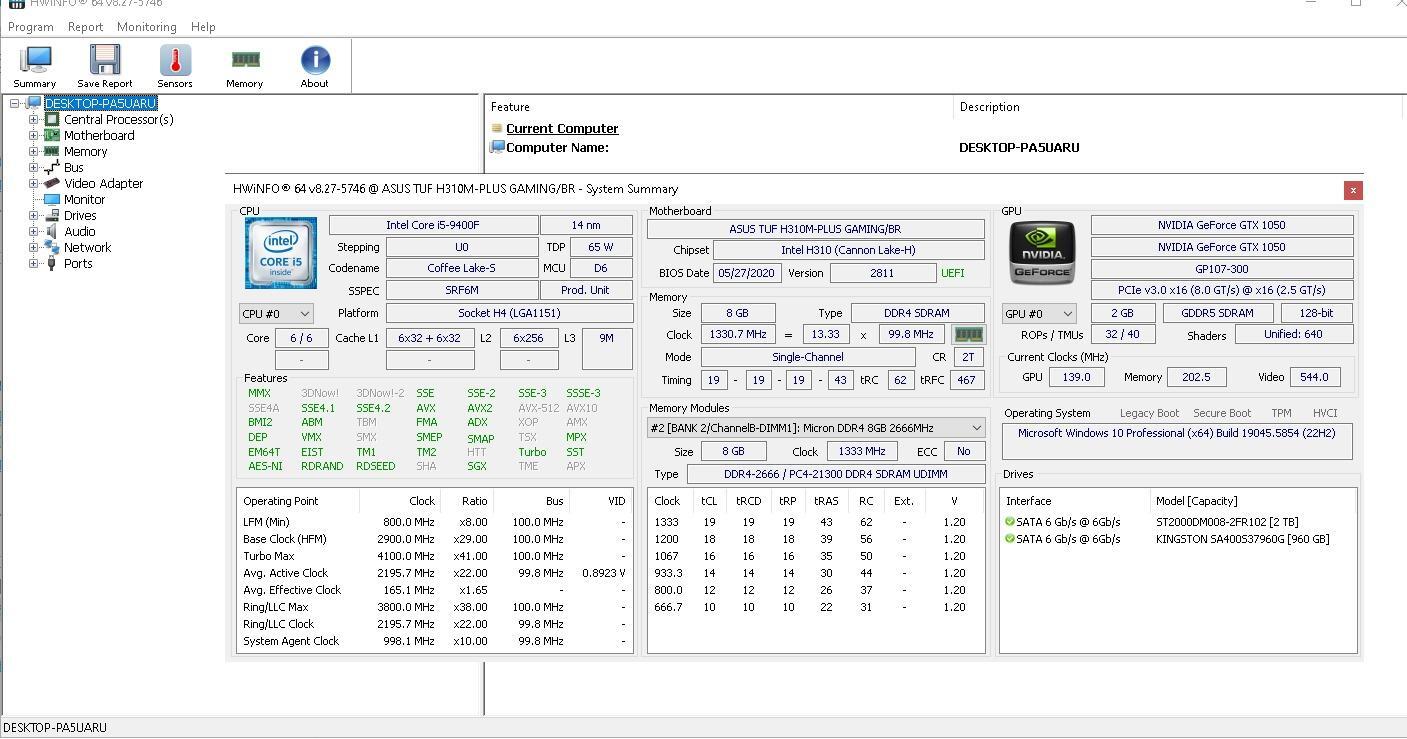This screenshot has width=1407, height=739.
Task: Open the Memory toolbar icon
Action: [x=245, y=60]
